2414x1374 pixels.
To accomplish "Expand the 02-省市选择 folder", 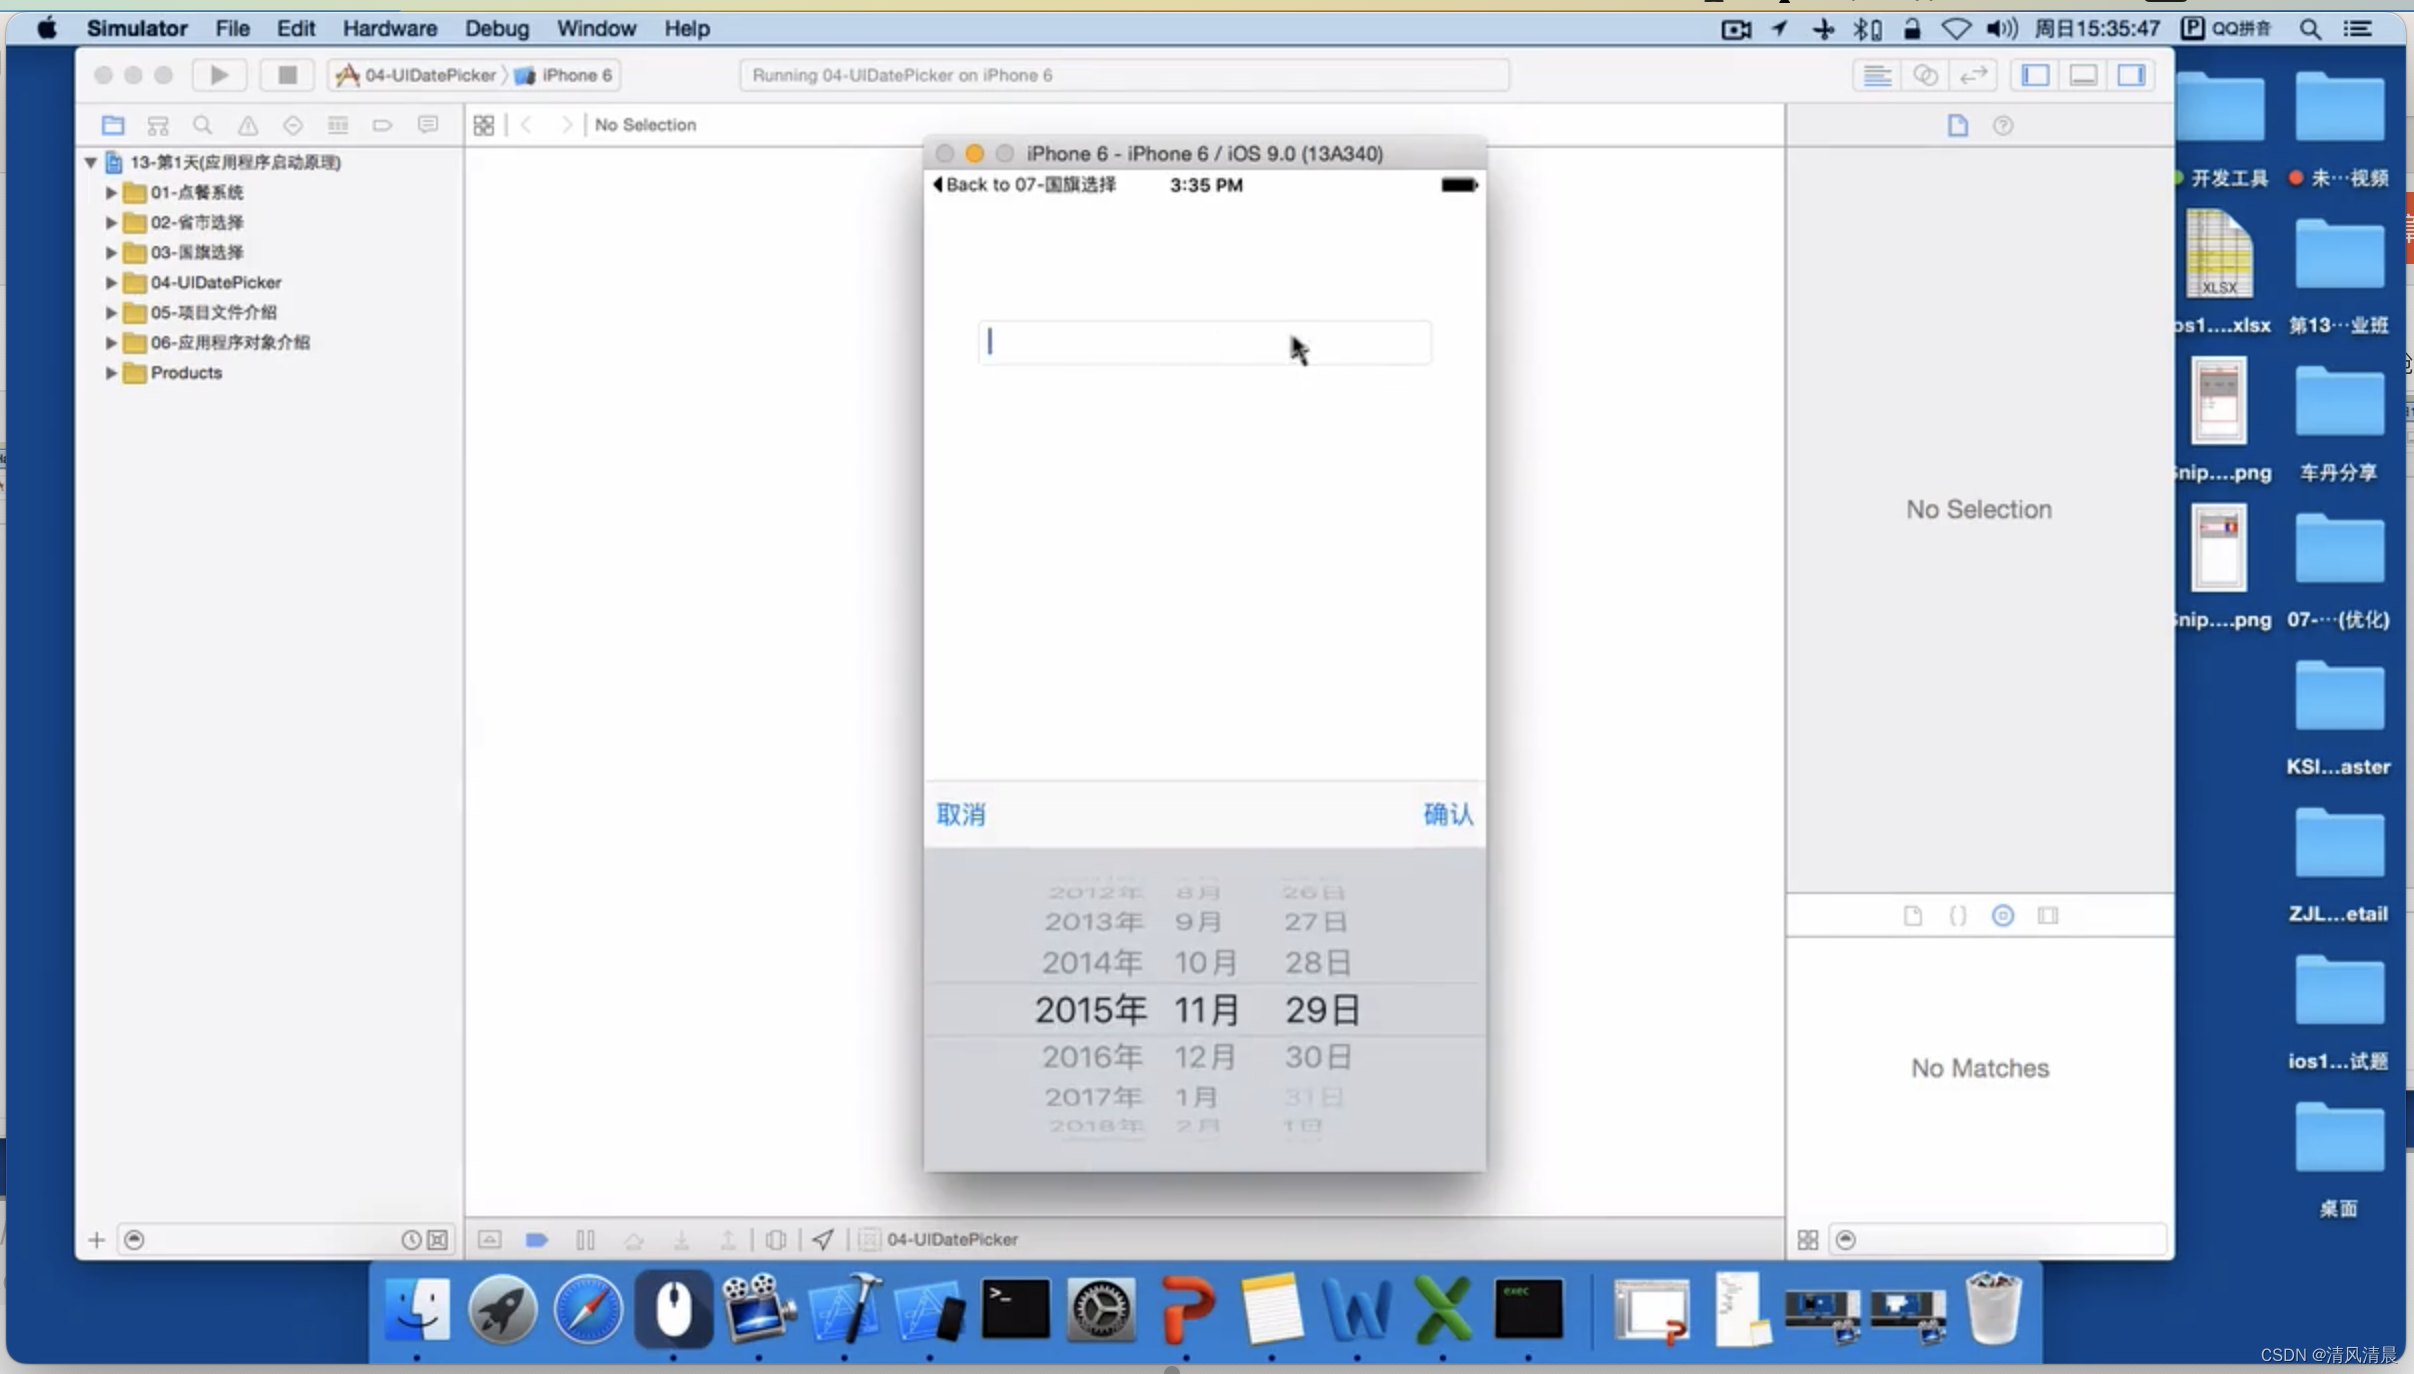I will [x=111, y=222].
